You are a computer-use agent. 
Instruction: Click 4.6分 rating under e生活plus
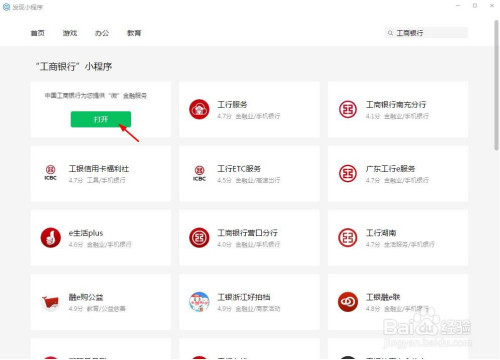[76, 244]
